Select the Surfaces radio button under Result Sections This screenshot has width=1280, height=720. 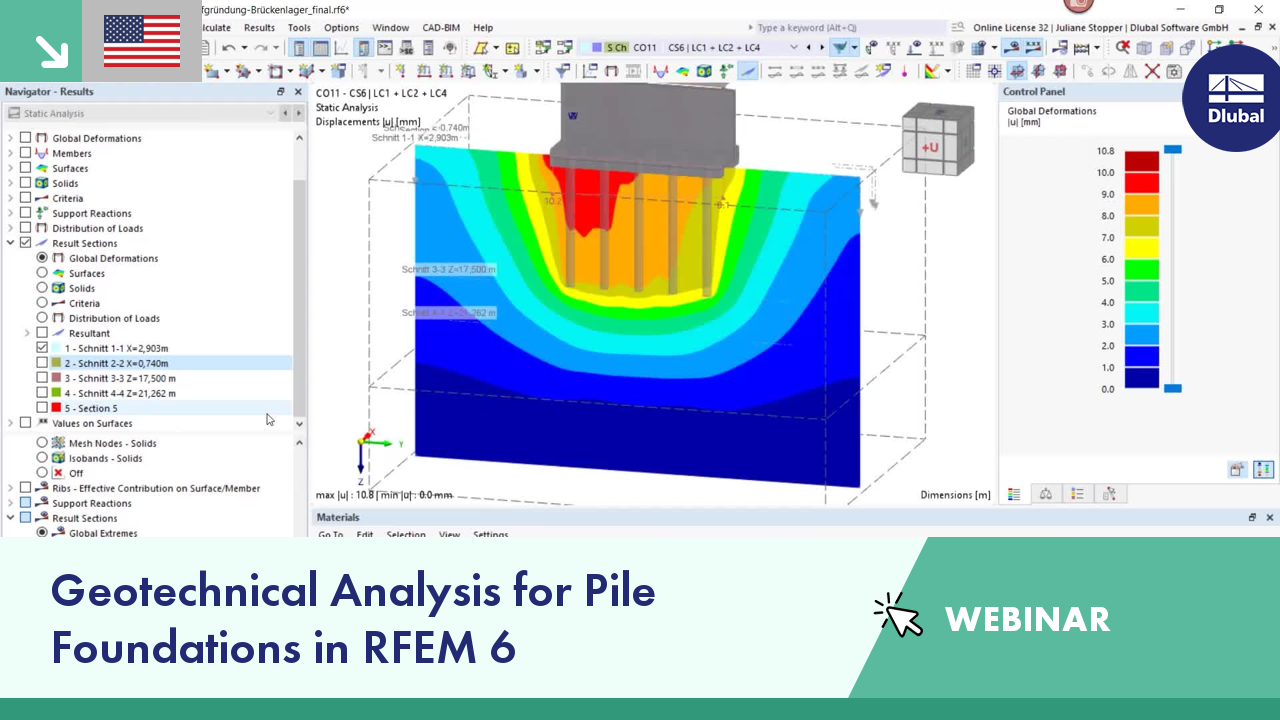pyautogui.click(x=41, y=273)
